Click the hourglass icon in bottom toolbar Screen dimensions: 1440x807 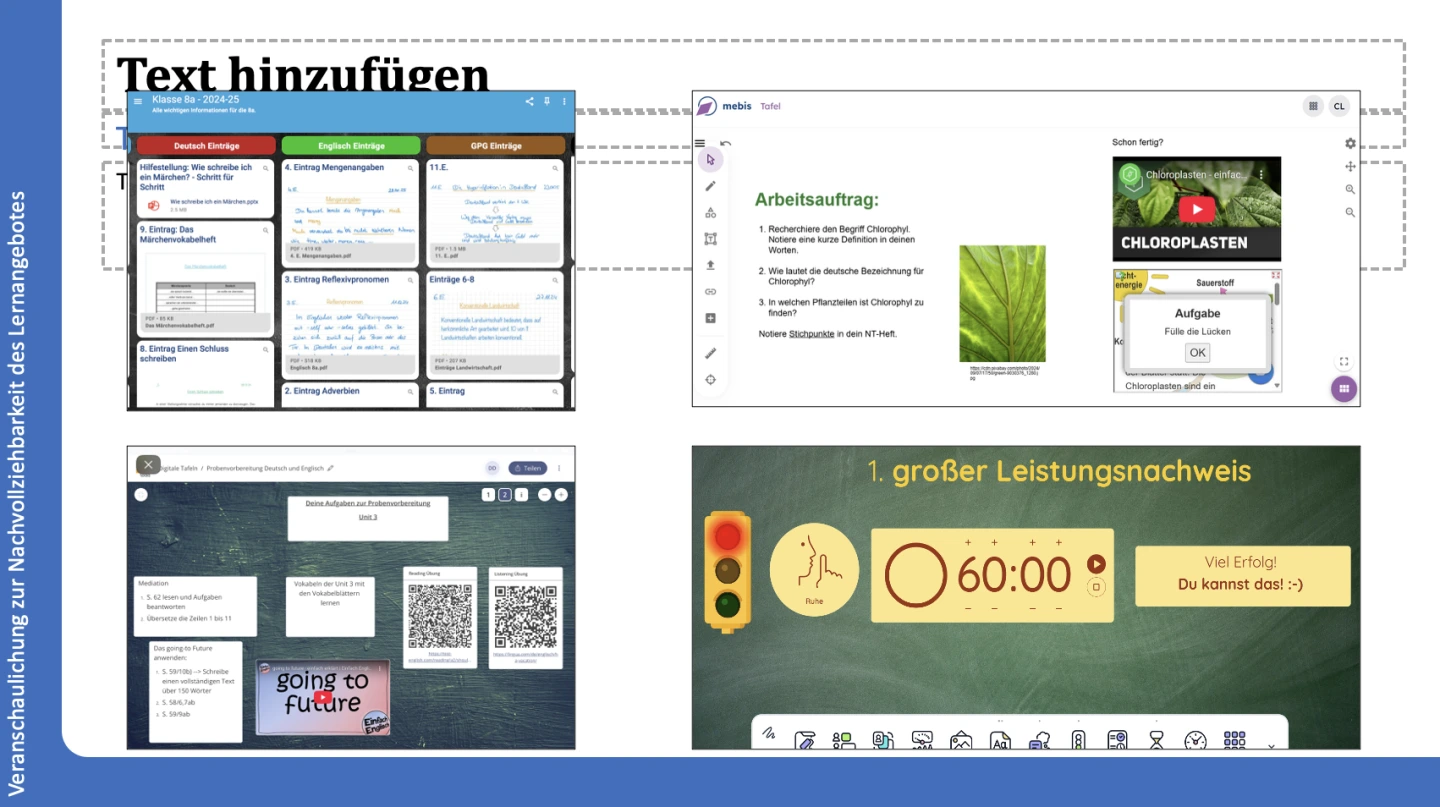[x=1157, y=741]
